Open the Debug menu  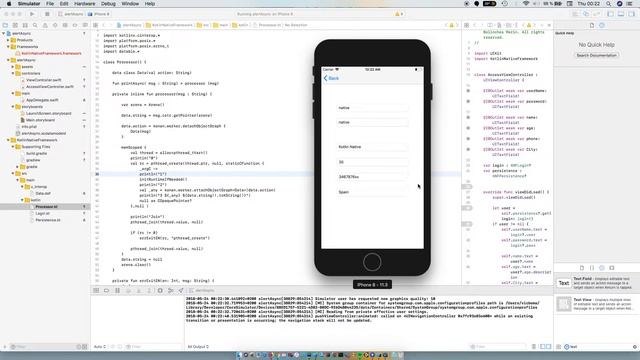(108, 4)
